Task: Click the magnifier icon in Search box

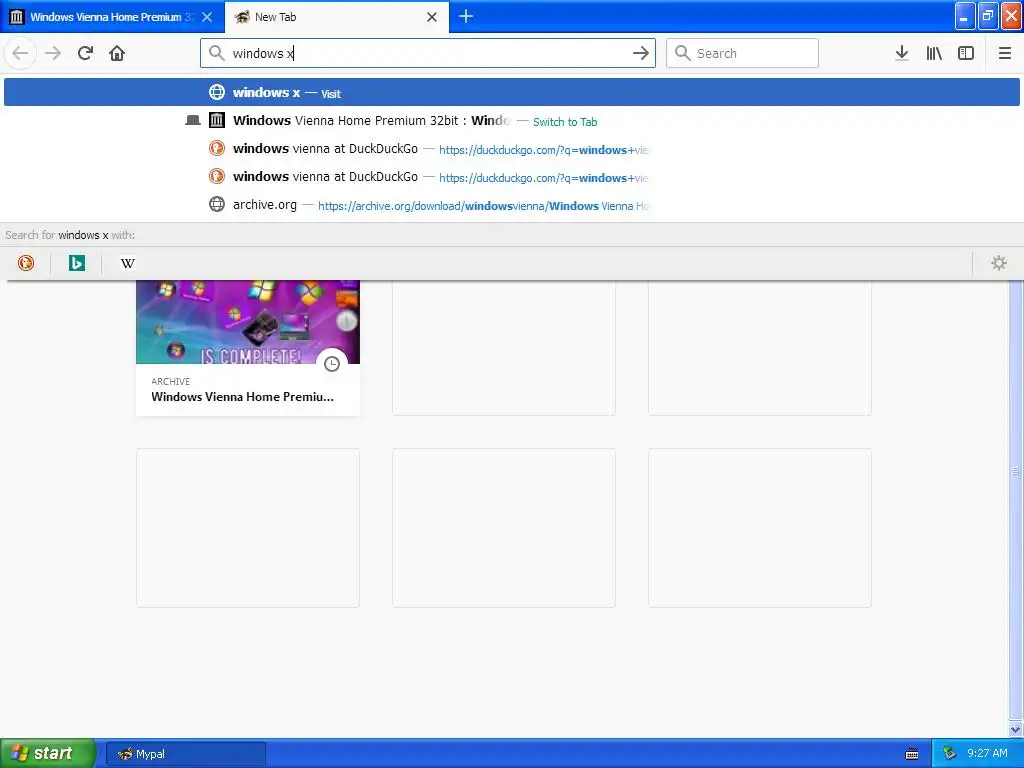Action: click(682, 53)
